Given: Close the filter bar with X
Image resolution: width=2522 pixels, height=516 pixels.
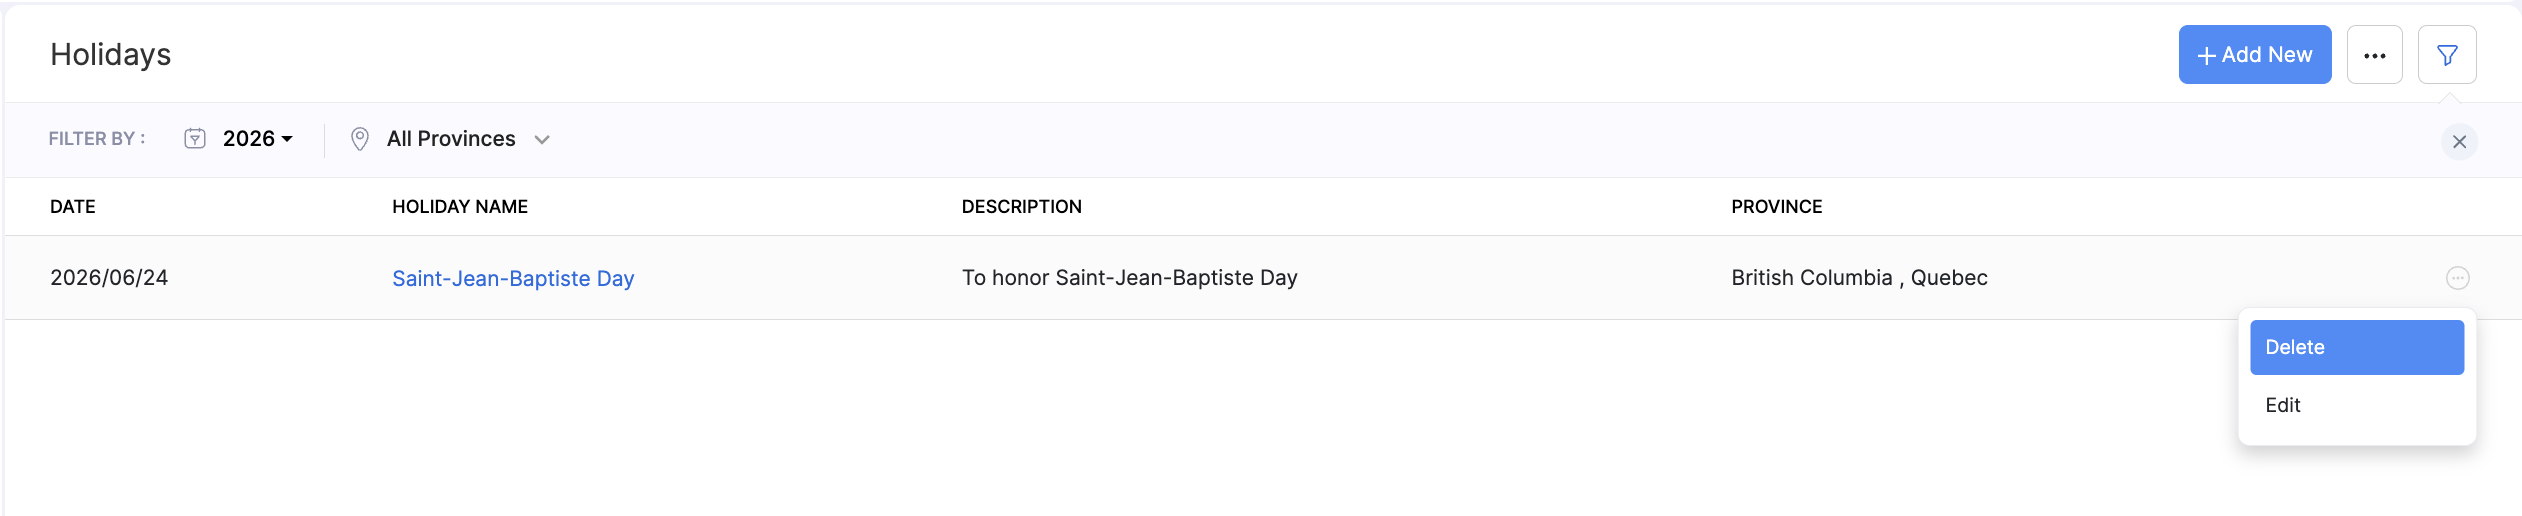Looking at the screenshot, I should (x=2459, y=142).
